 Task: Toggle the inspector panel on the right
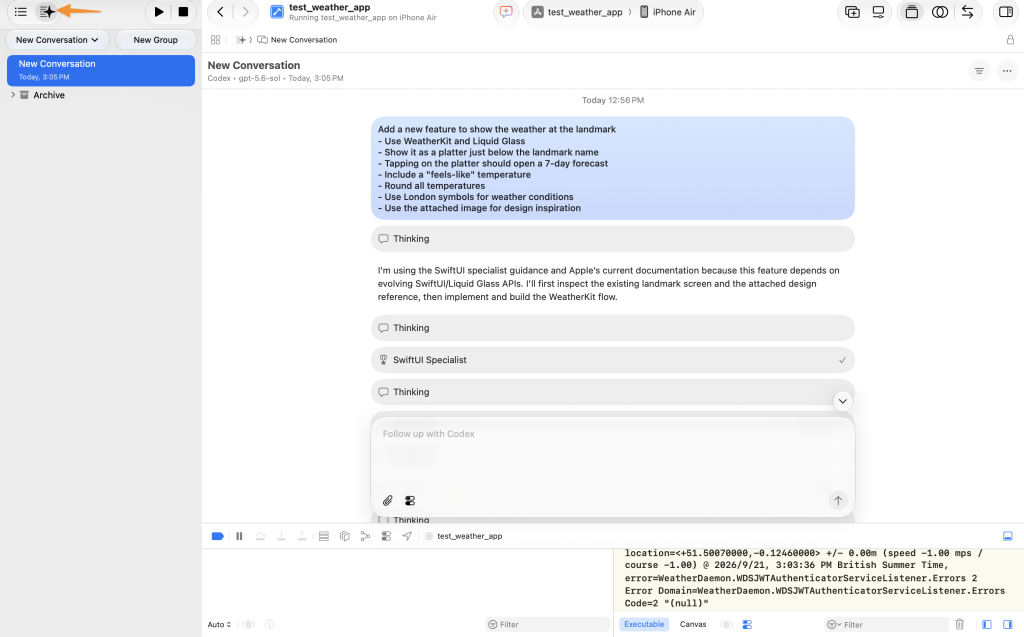[x=1006, y=12]
